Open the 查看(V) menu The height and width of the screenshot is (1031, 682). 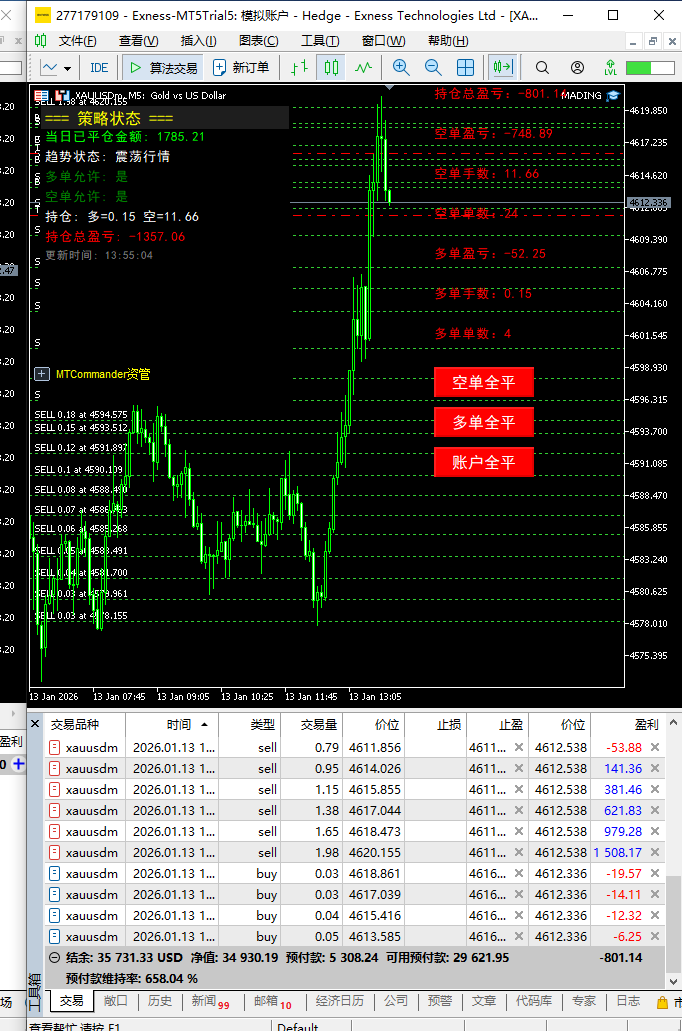[139, 41]
